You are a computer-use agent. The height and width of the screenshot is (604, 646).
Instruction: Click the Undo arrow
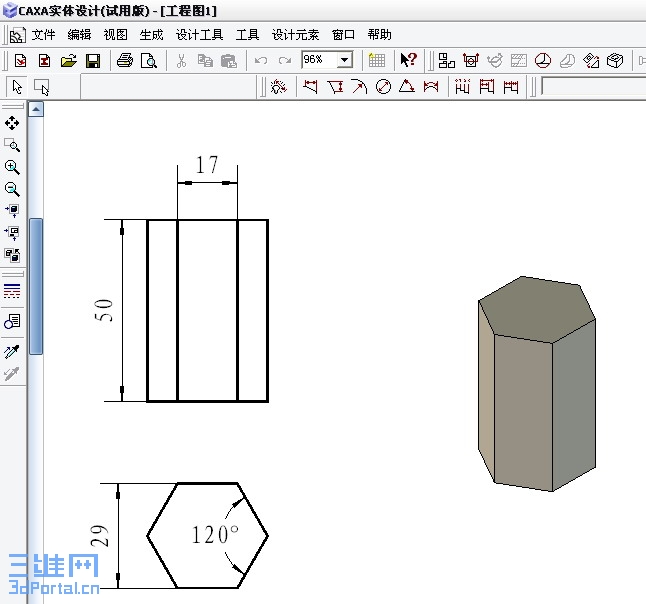pos(261,61)
